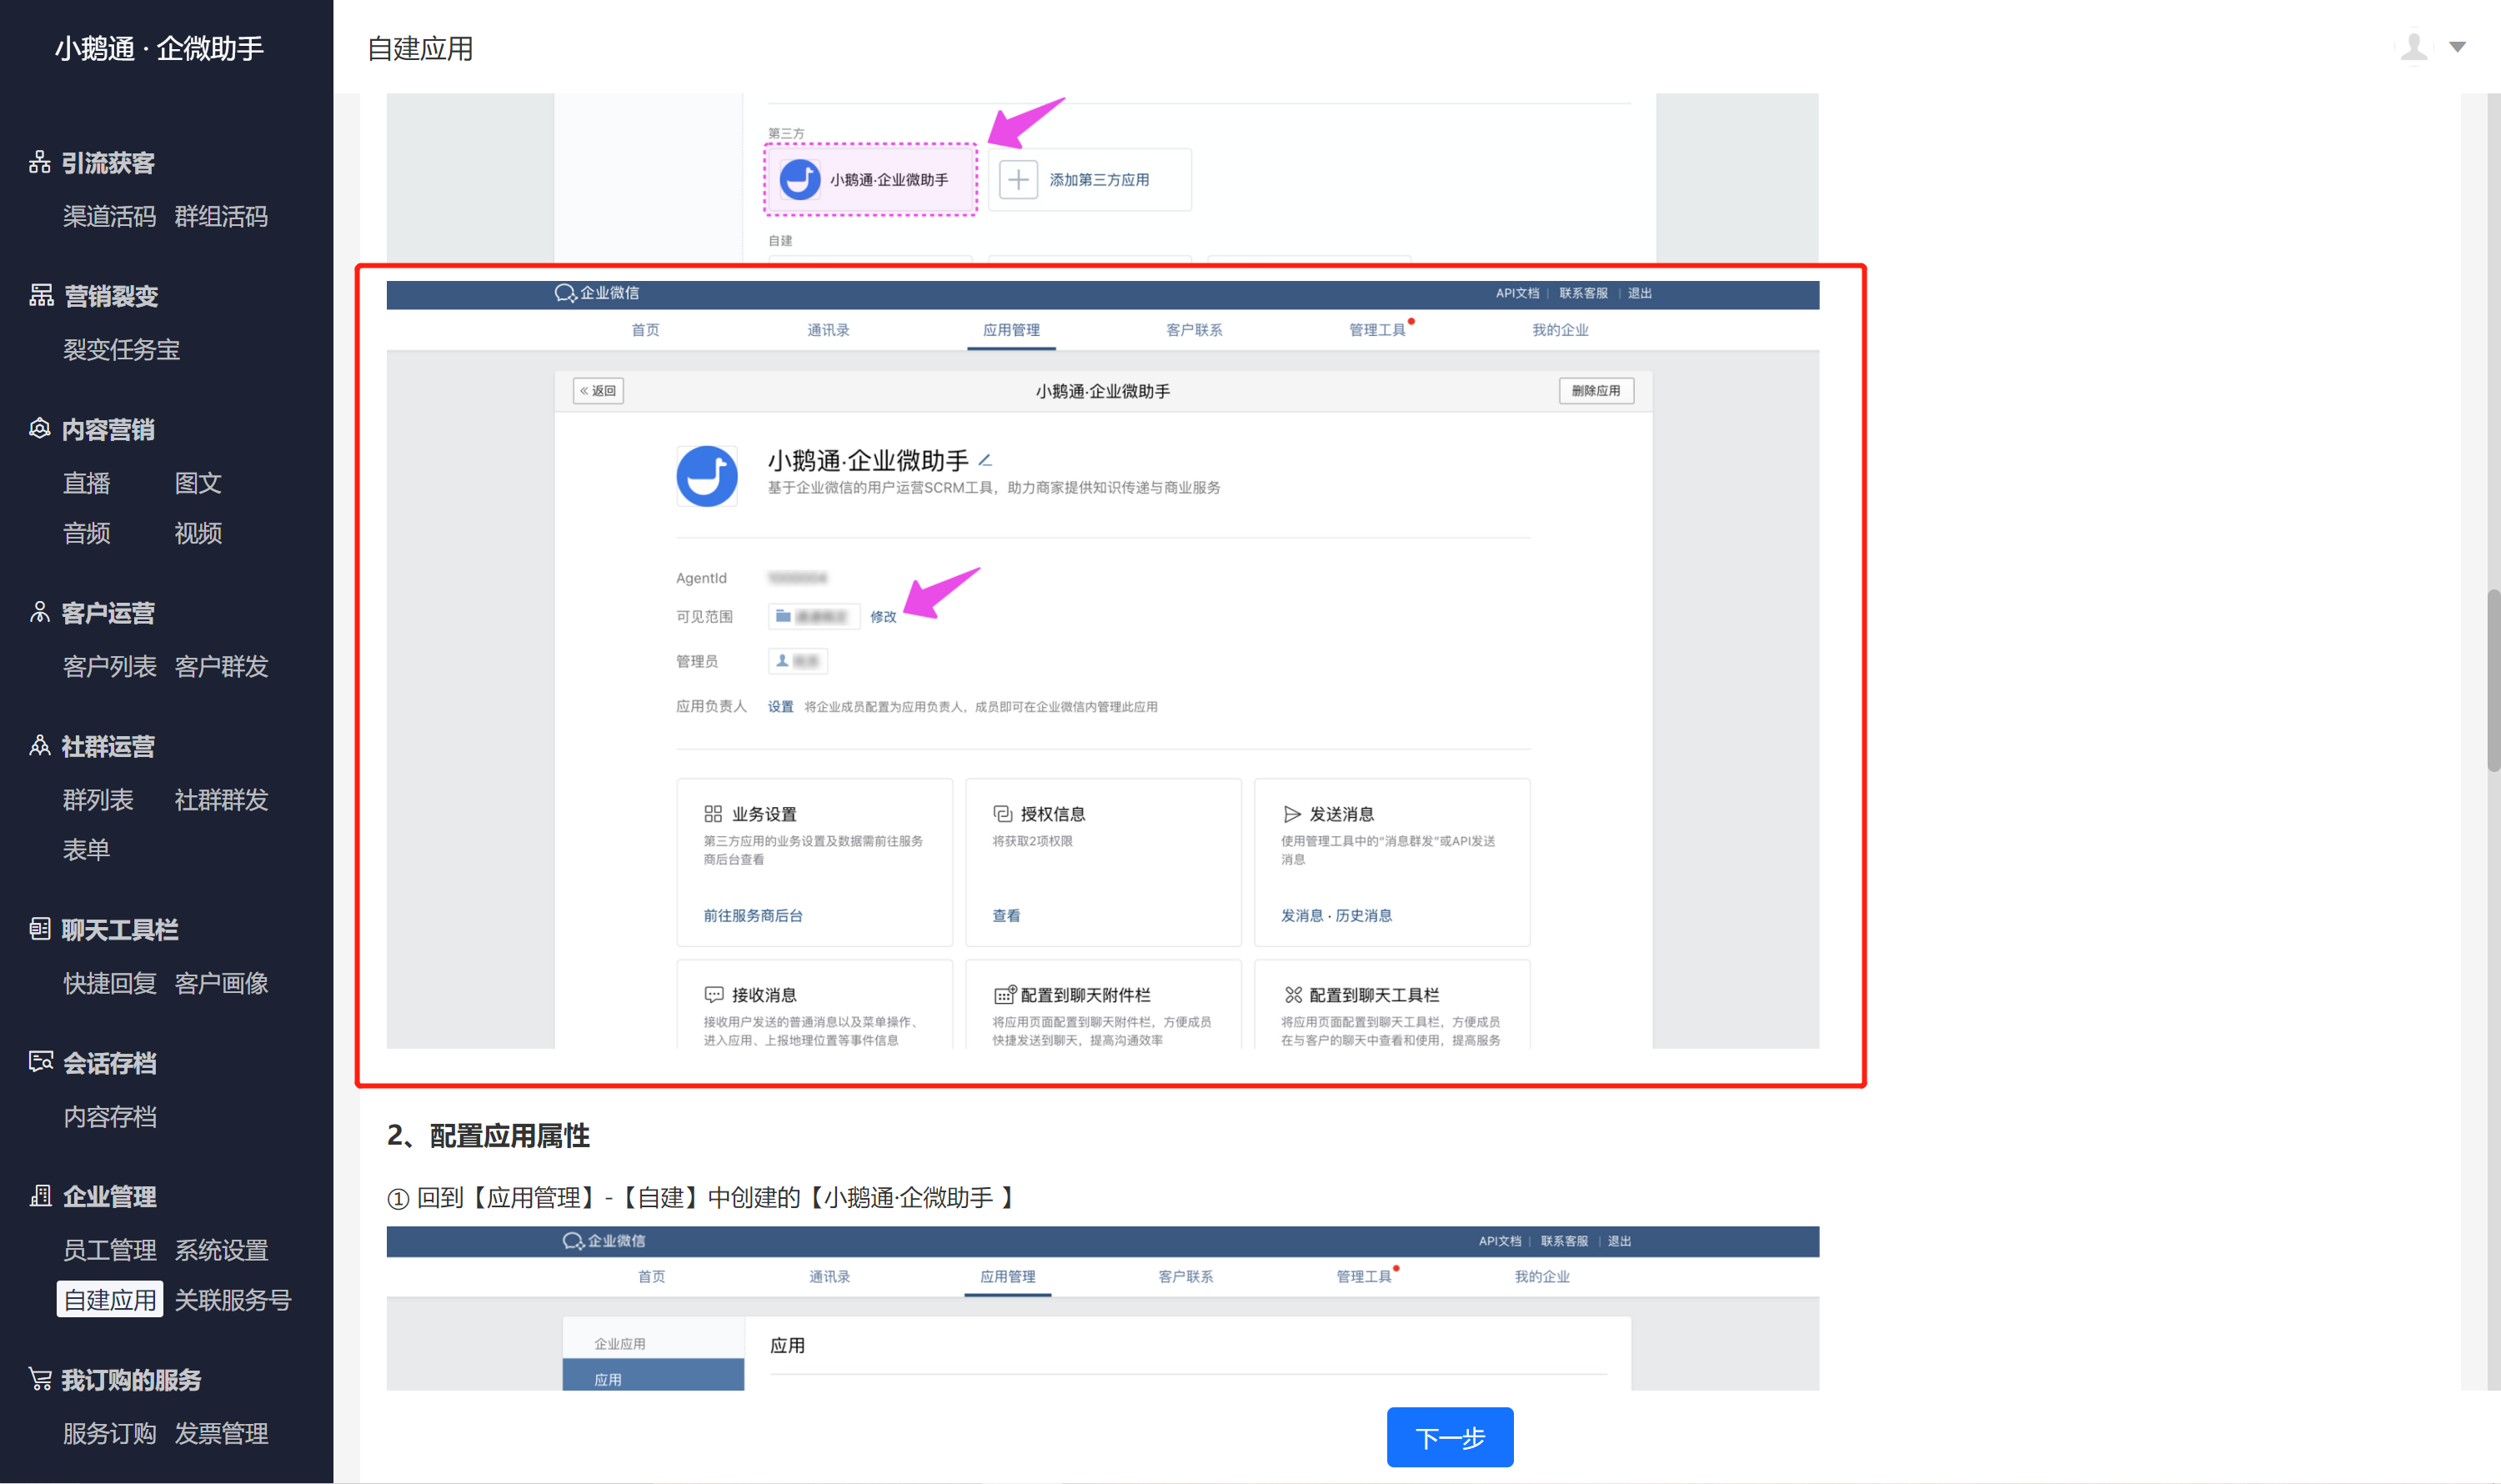The height and width of the screenshot is (1484, 2501).
Task: Select the active 自建应用 menu item
Action: (110, 1300)
